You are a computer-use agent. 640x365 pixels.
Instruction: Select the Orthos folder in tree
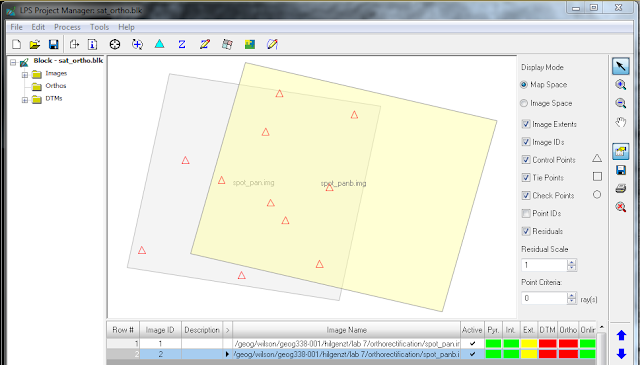[56, 86]
